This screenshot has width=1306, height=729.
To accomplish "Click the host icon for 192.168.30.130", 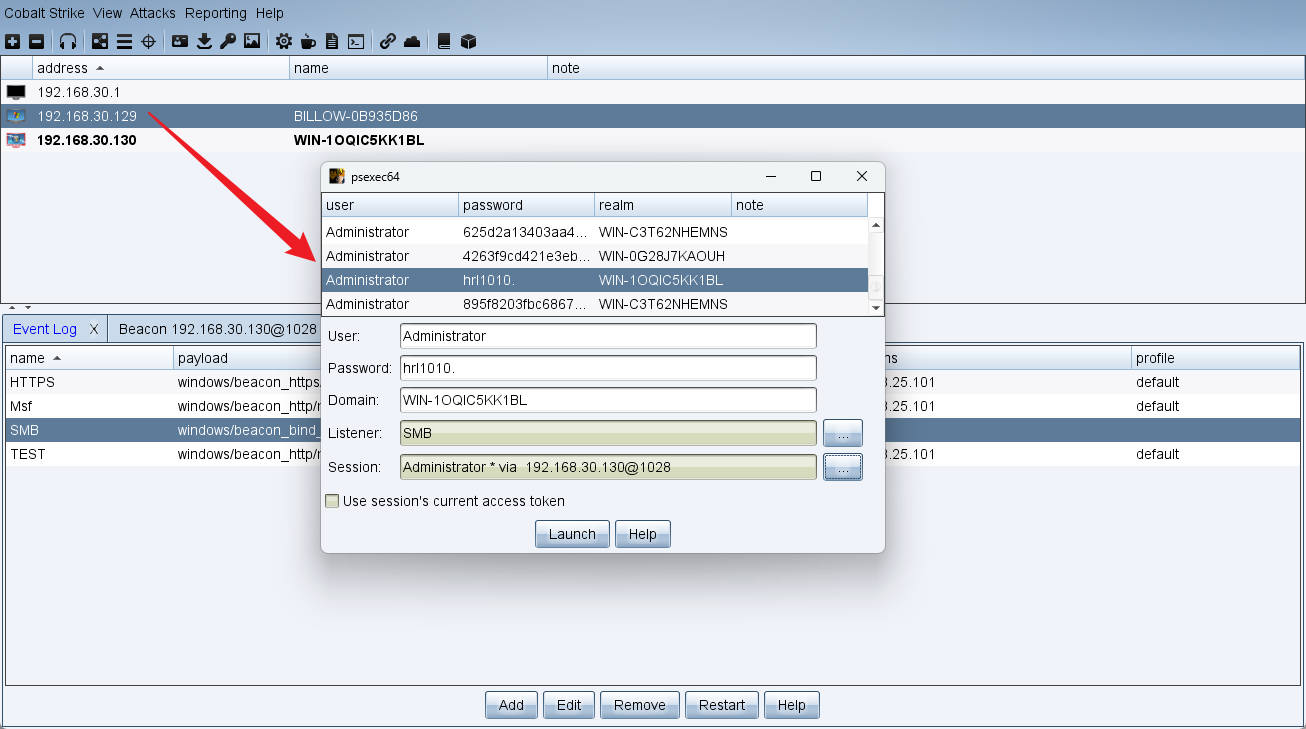I will 16,140.
